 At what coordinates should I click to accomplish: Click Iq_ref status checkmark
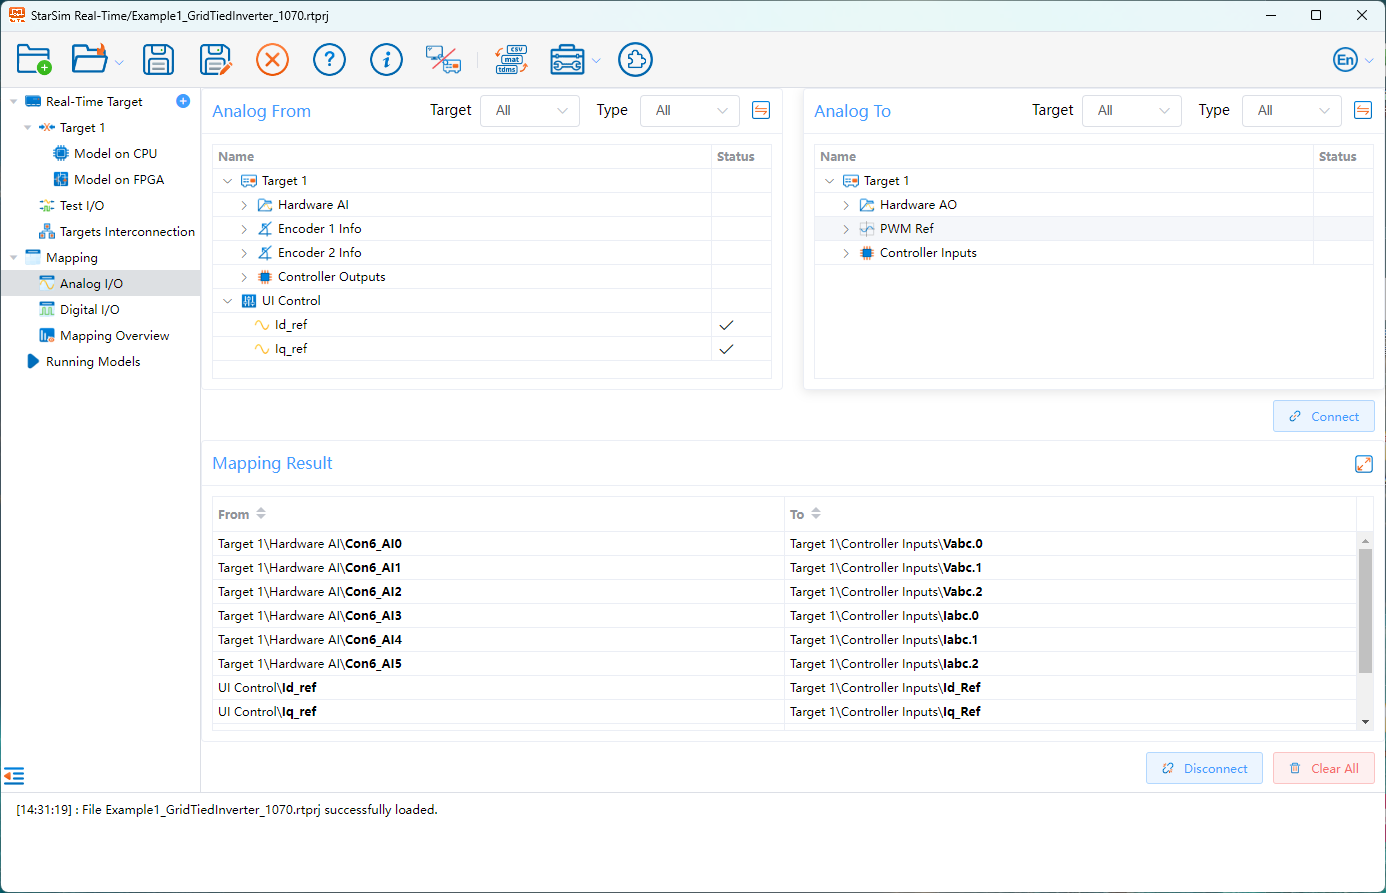(727, 349)
